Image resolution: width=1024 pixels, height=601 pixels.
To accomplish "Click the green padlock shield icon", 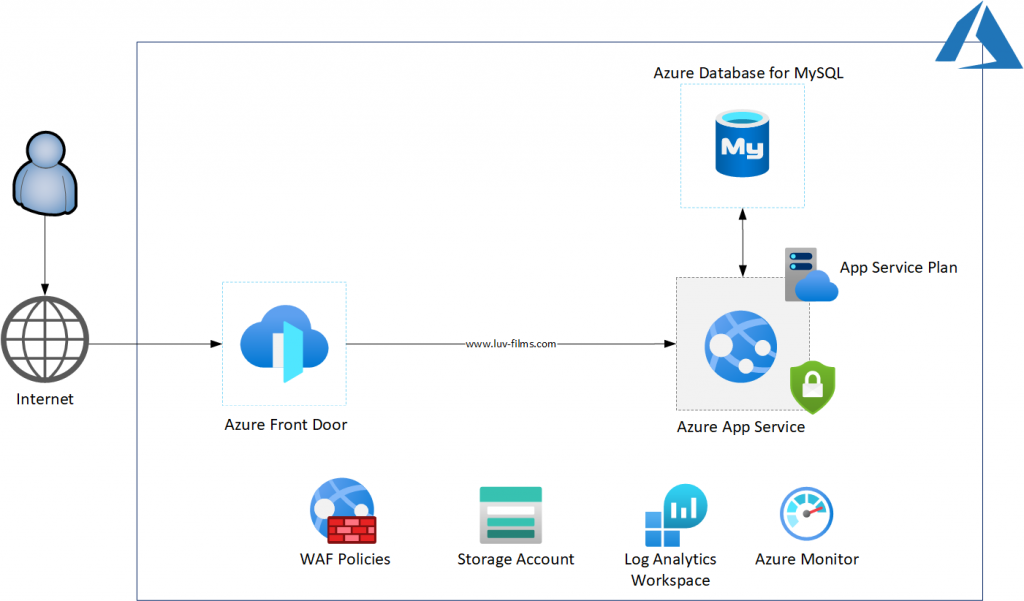I will pos(812,388).
